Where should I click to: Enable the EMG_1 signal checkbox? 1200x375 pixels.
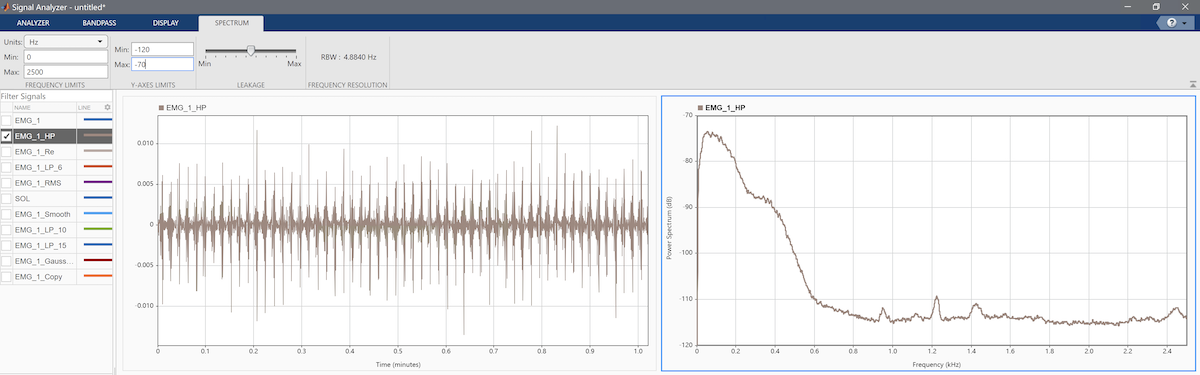coord(7,120)
